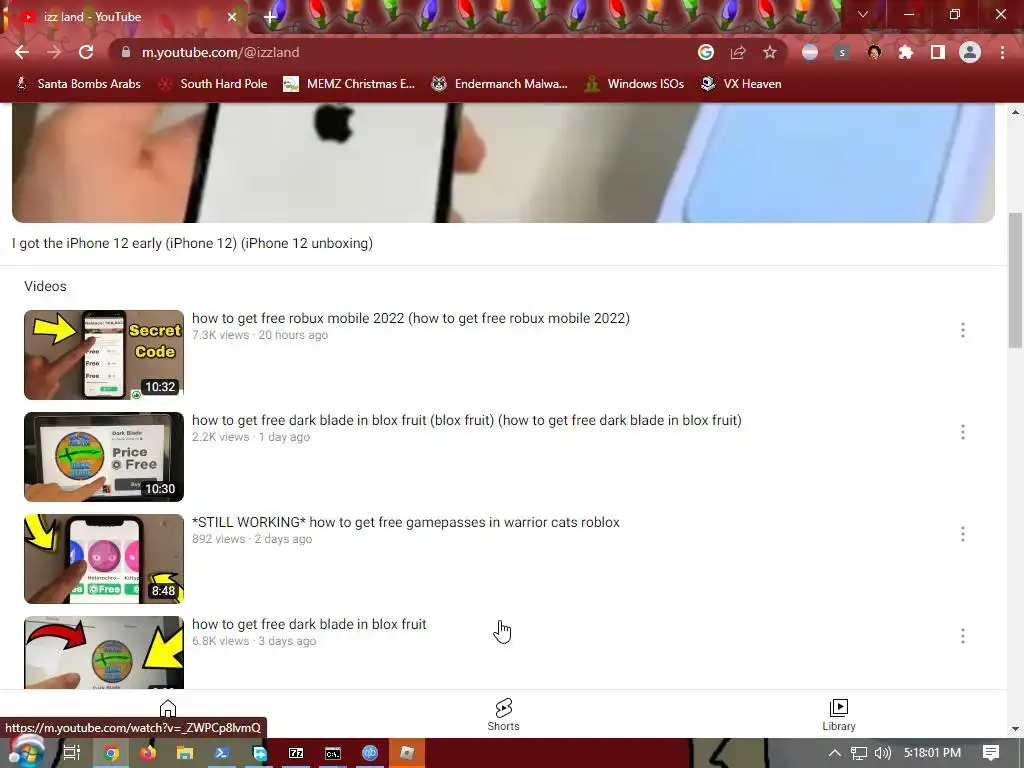Image resolution: width=1024 pixels, height=768 pixels.
Task: Open Windows ISOs bookmark
Action: click(635, 84)
